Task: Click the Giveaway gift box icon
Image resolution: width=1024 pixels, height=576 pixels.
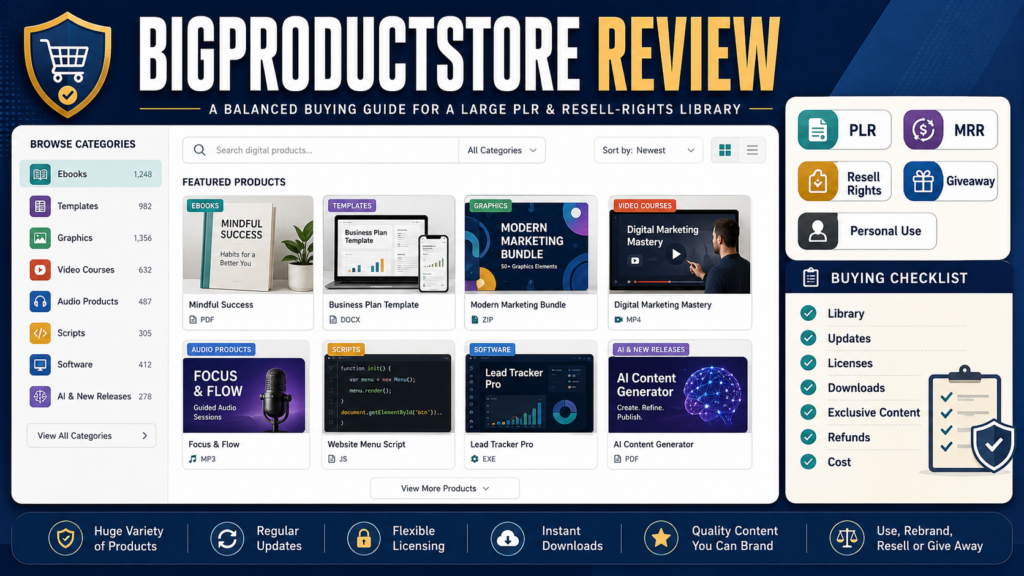Action: (x=923, y=182)
